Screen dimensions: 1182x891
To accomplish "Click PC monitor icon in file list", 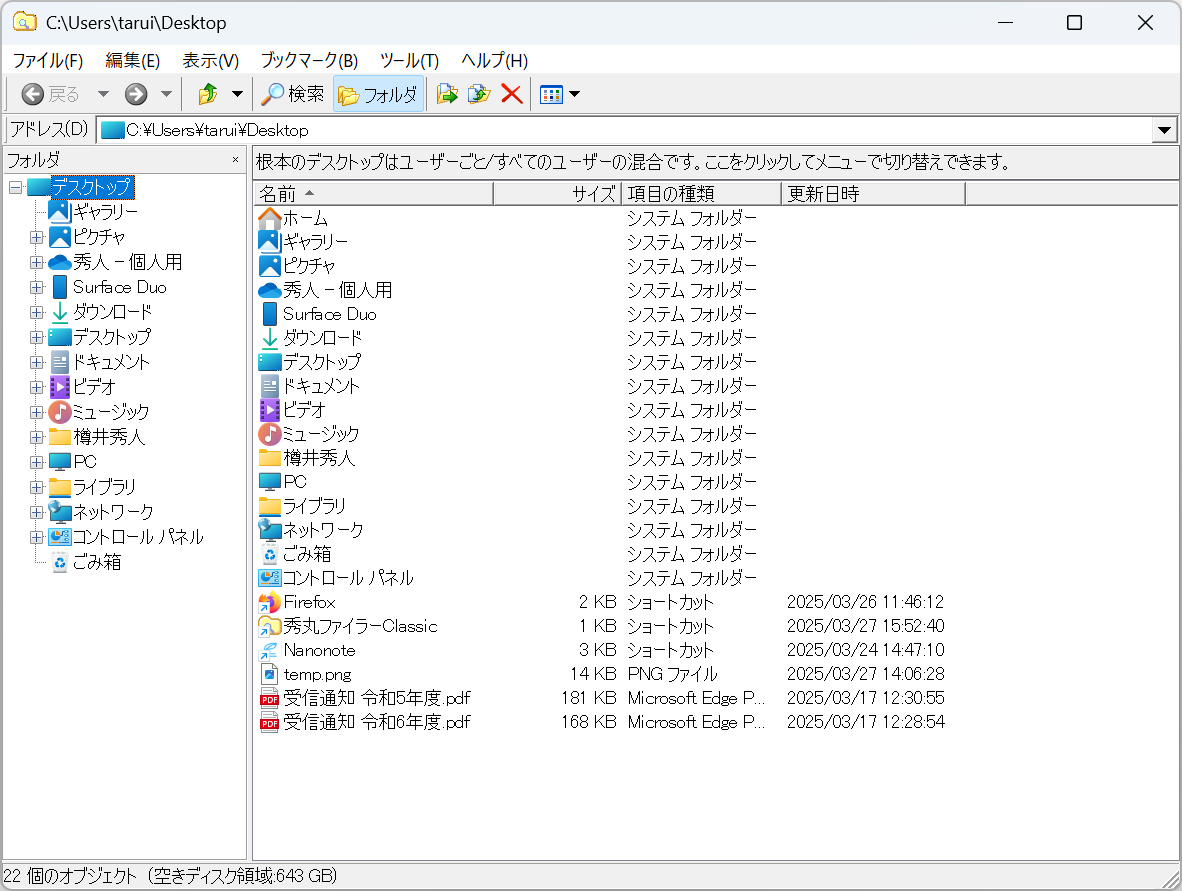I will point(269,482).
